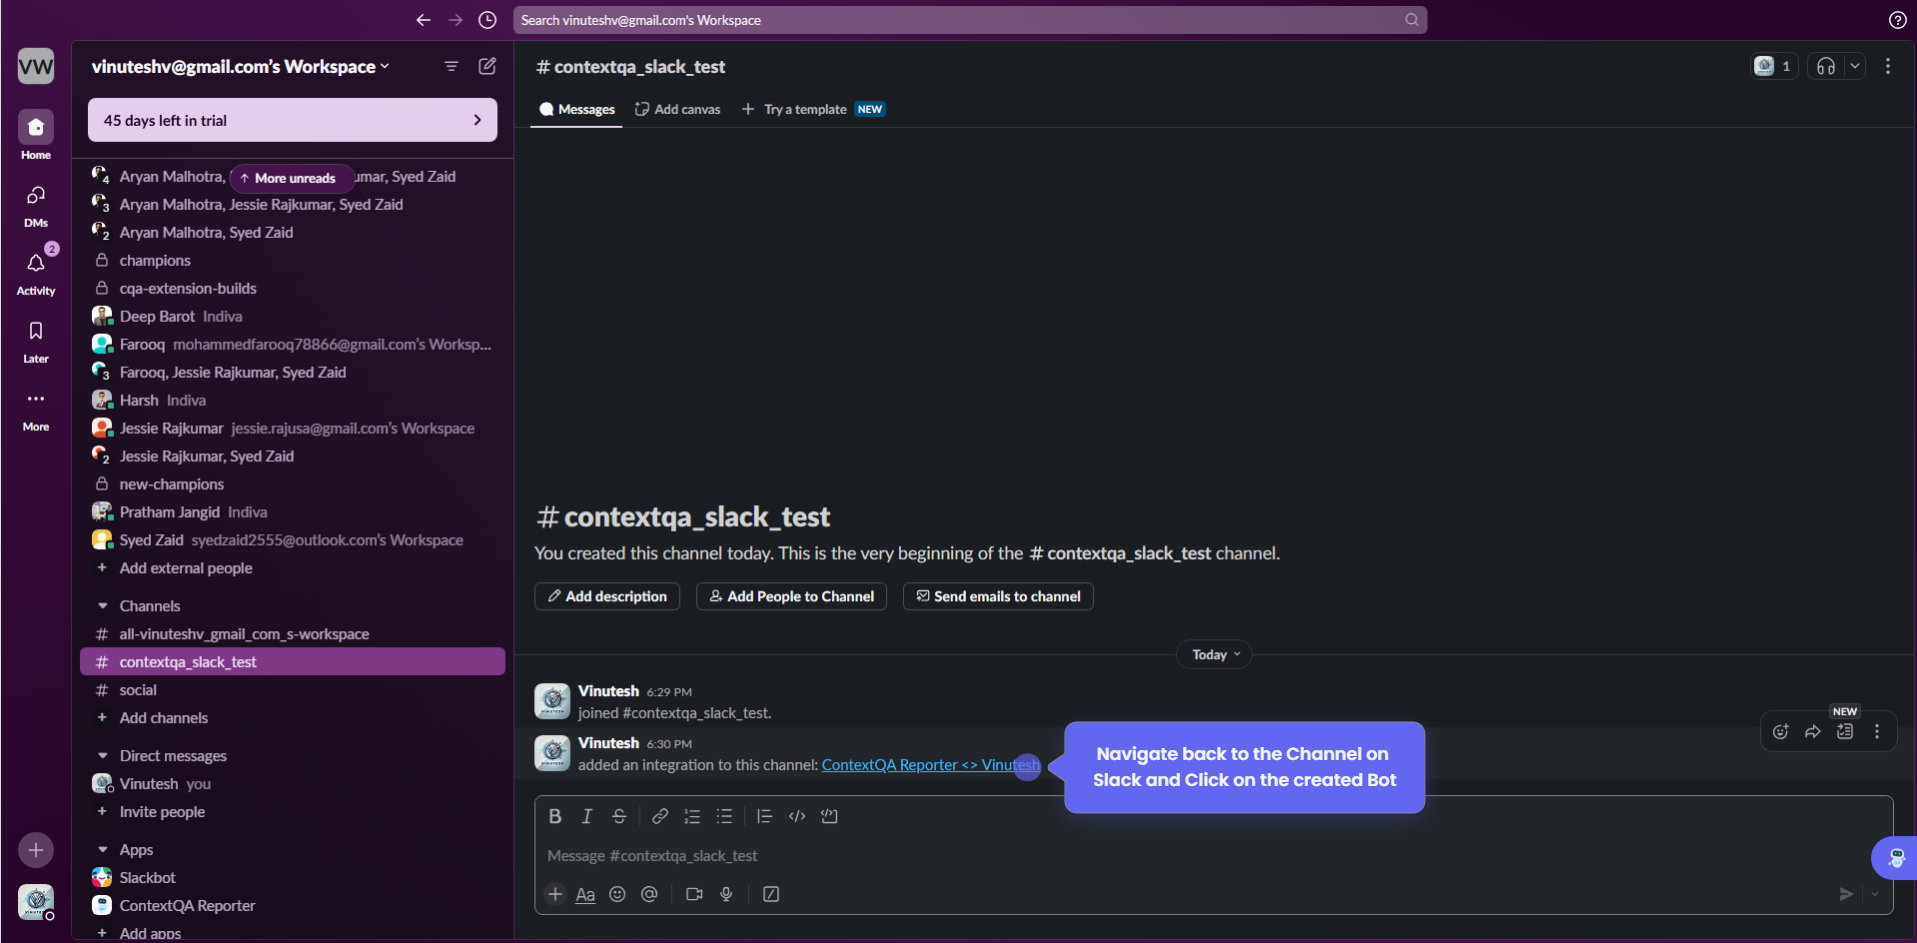Screen dimensions: 1917x943
Task: Collapse the Channels section
Action: click(x=103, y=606)
